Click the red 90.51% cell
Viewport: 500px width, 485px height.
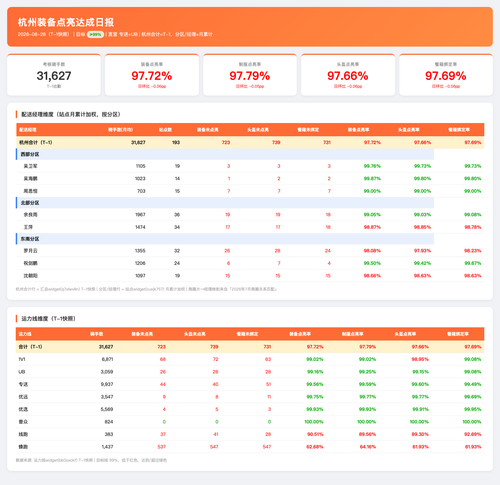315,434
